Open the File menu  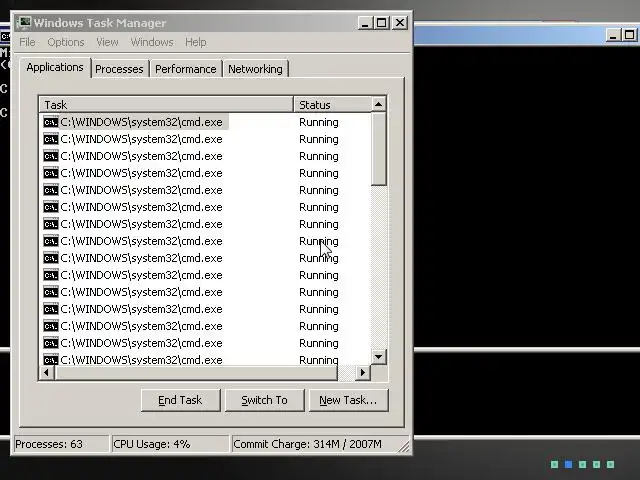coord(27,42)
